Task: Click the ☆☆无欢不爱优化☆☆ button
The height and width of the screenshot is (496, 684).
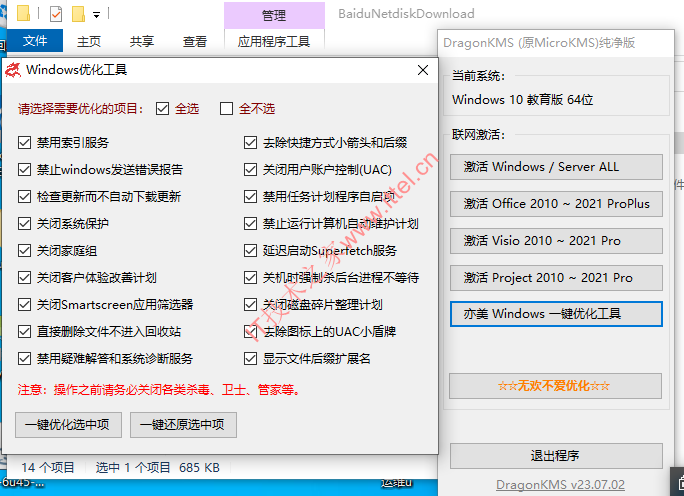Action: click(x=555, y=386)
